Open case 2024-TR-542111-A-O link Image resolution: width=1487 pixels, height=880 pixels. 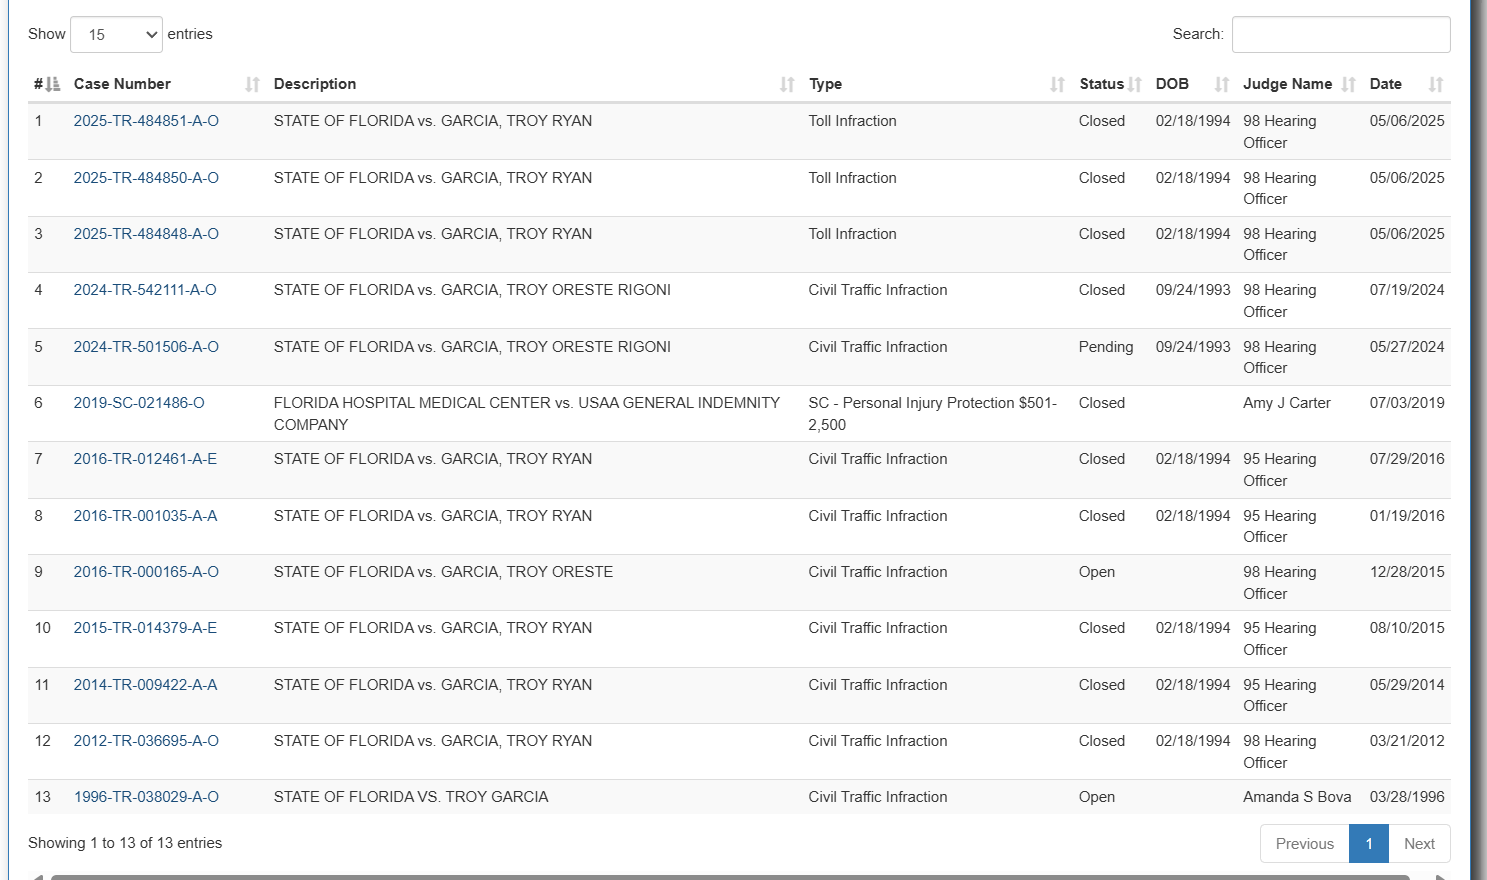145,290
